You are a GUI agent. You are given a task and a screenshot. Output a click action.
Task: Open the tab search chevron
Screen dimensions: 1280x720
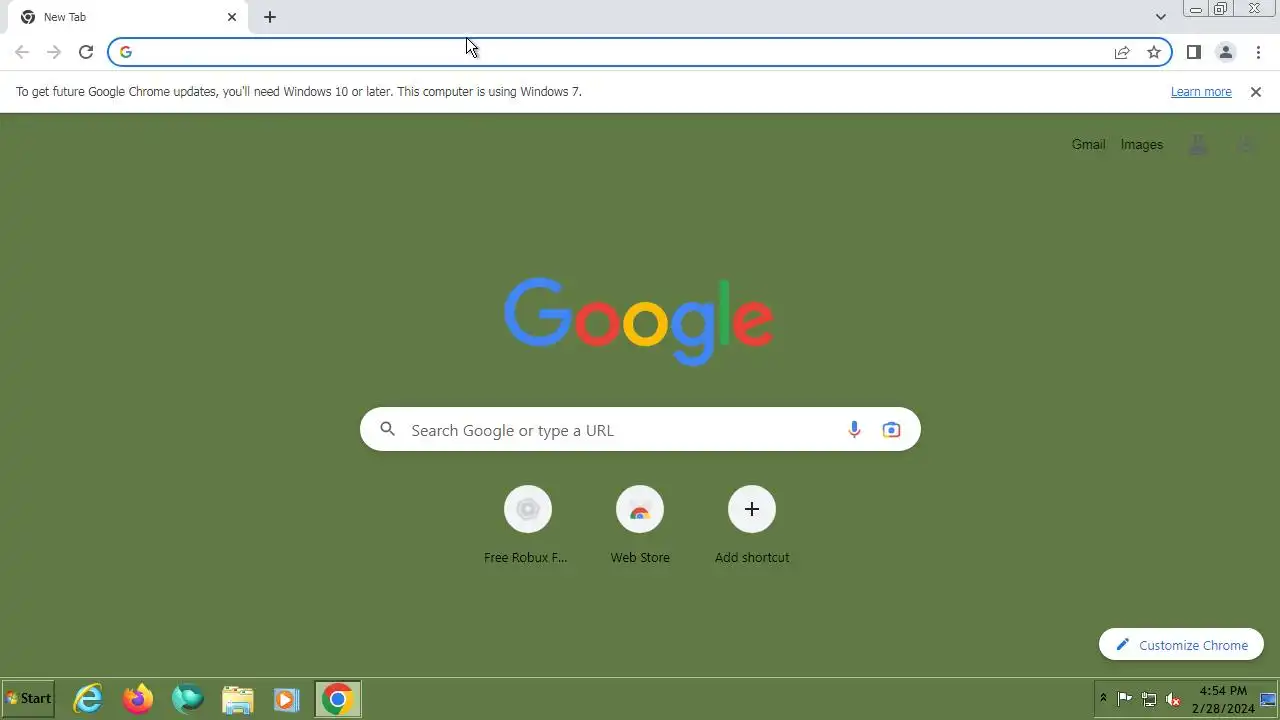point(1160,17)
